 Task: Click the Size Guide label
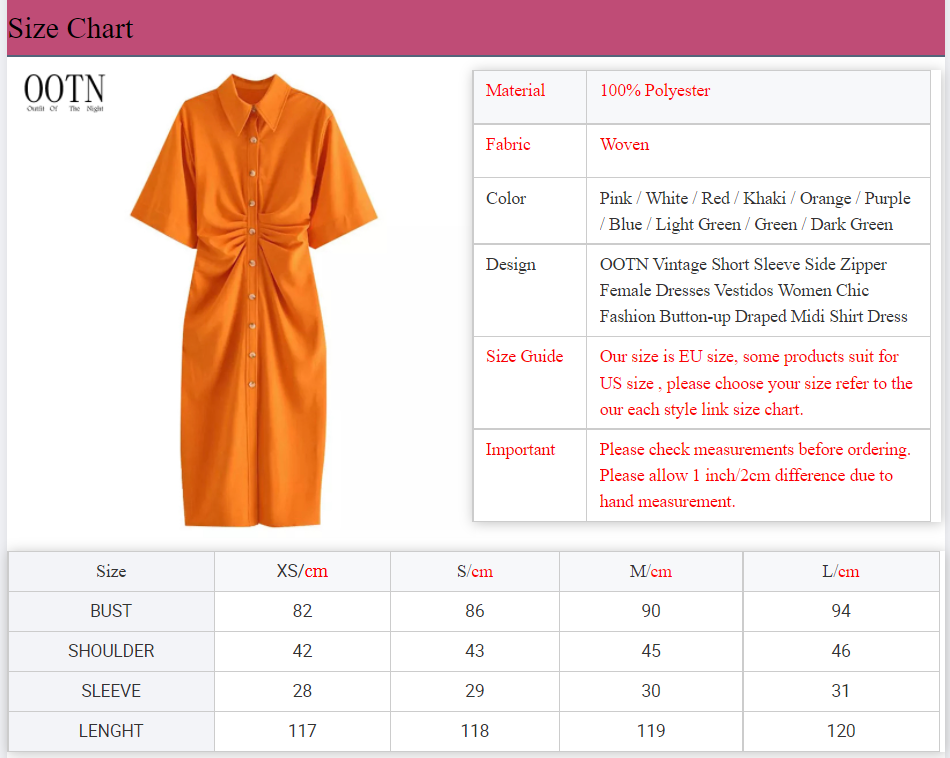pos(524,357)
